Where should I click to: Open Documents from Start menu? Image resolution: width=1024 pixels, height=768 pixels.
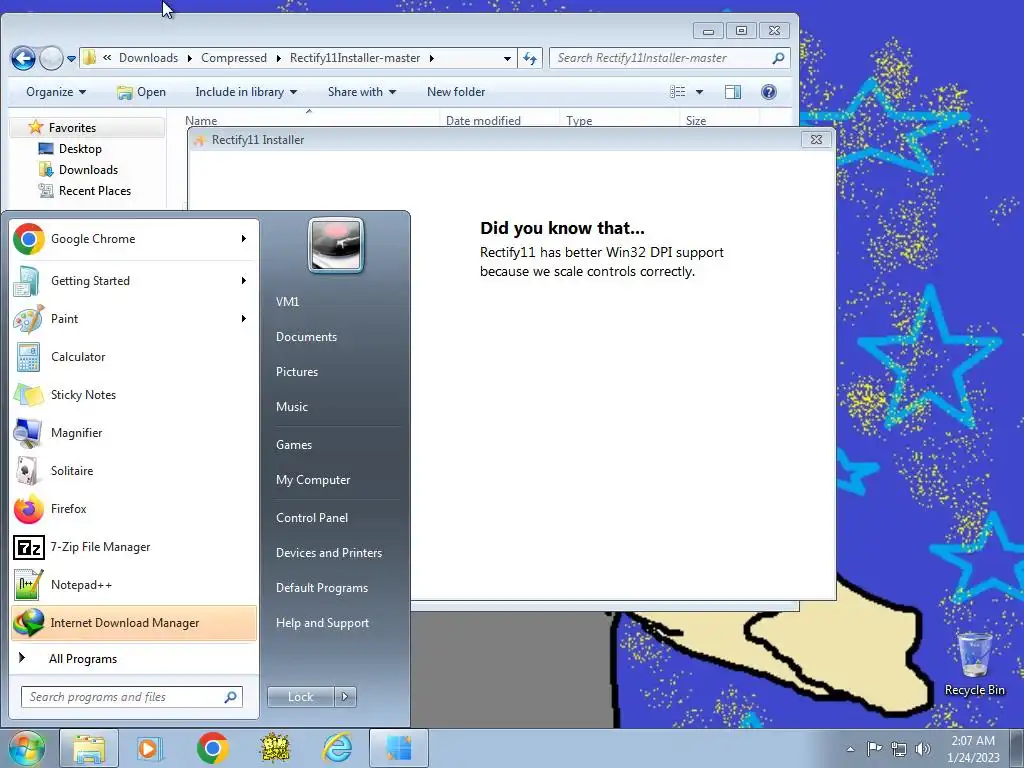[306, 337]
